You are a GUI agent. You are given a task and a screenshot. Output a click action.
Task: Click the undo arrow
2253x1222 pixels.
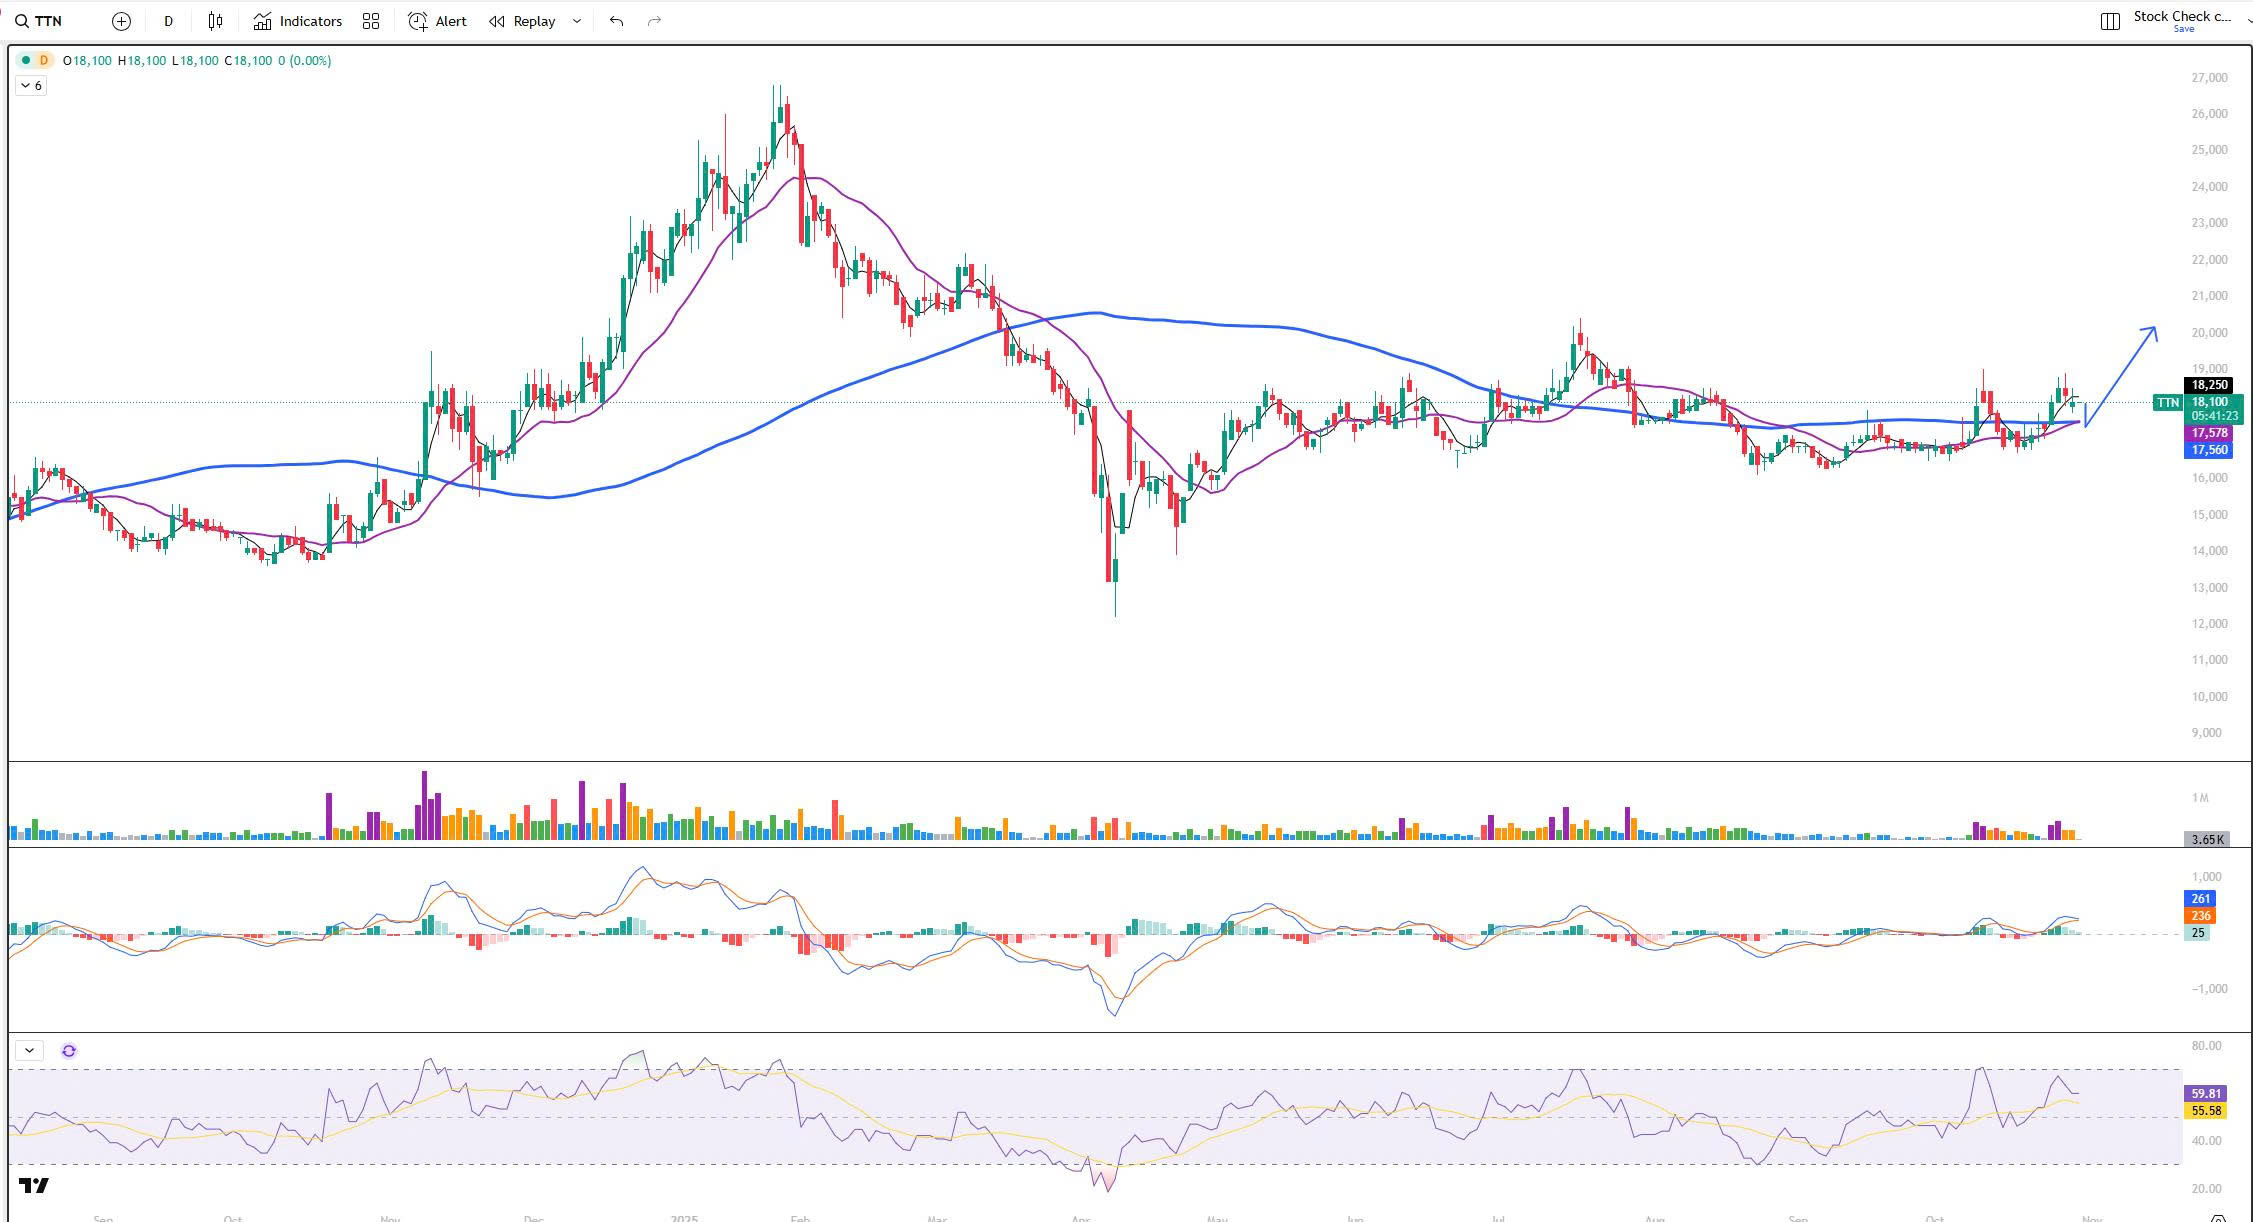coord(616,21)
